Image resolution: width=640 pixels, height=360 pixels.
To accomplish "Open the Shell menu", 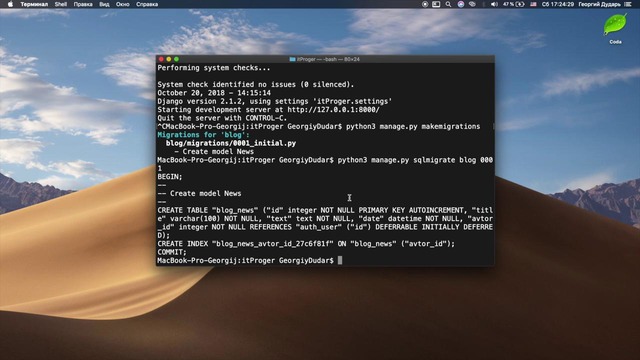I will 61,4.
